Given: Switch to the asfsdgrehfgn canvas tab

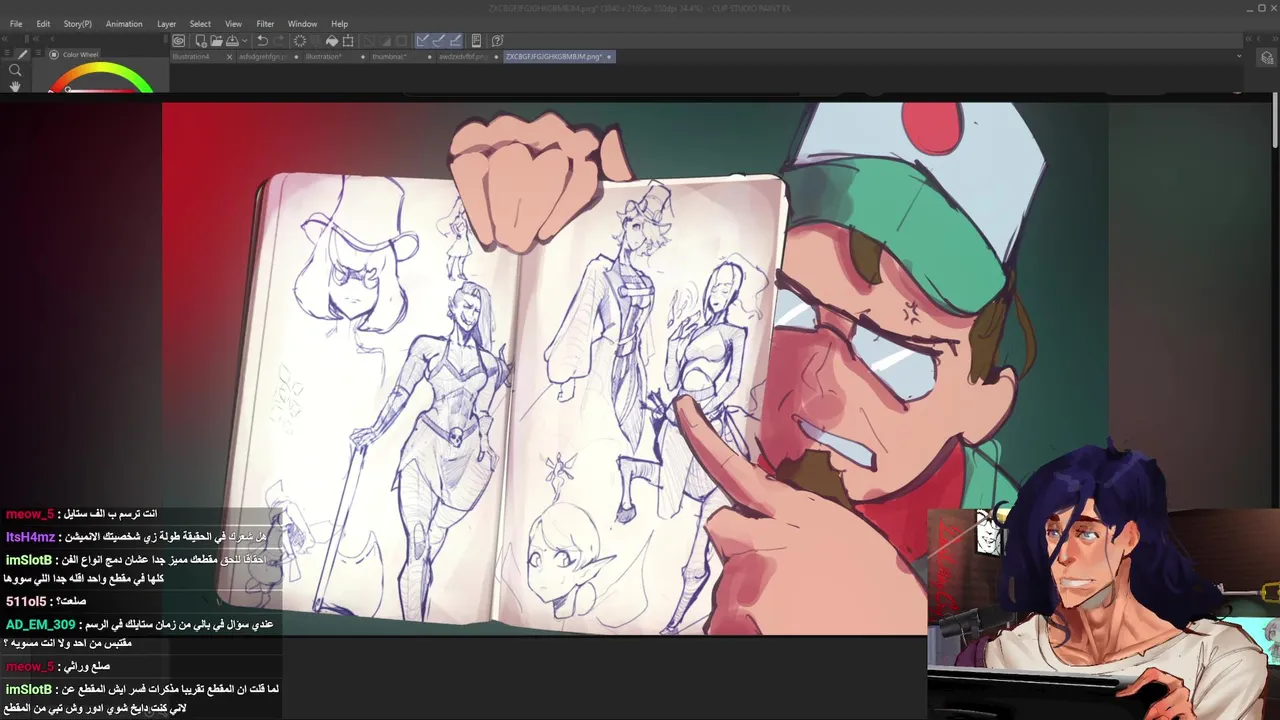Looking at the screenshot, I should (263, 57).
